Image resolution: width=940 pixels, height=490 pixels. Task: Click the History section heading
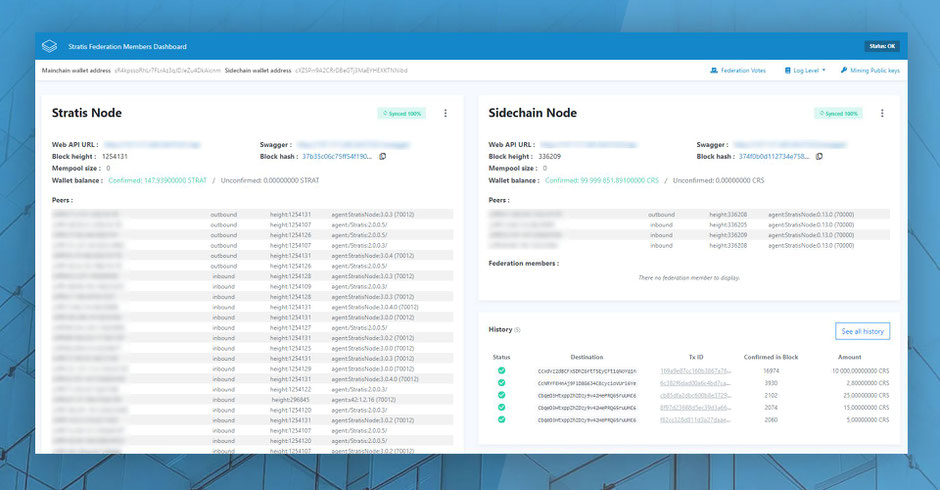click(x=500, y=329)
